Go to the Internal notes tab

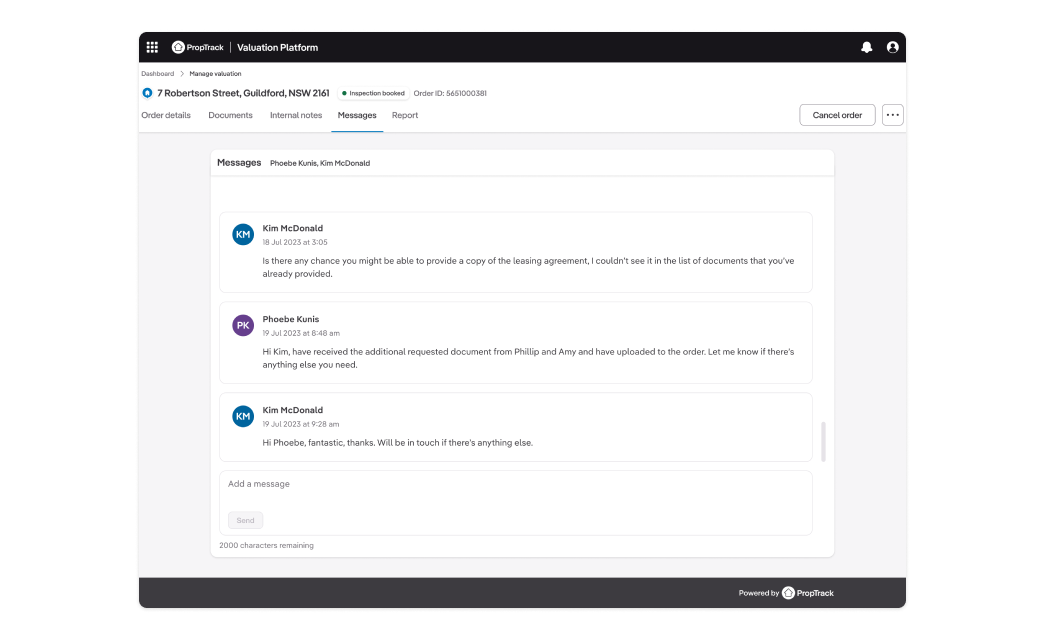click(296, 115)
